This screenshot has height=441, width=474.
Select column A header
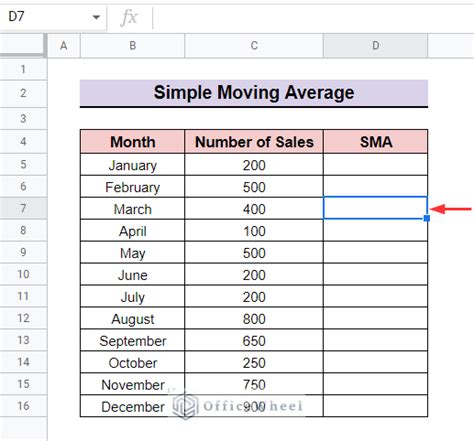(64, 46)
